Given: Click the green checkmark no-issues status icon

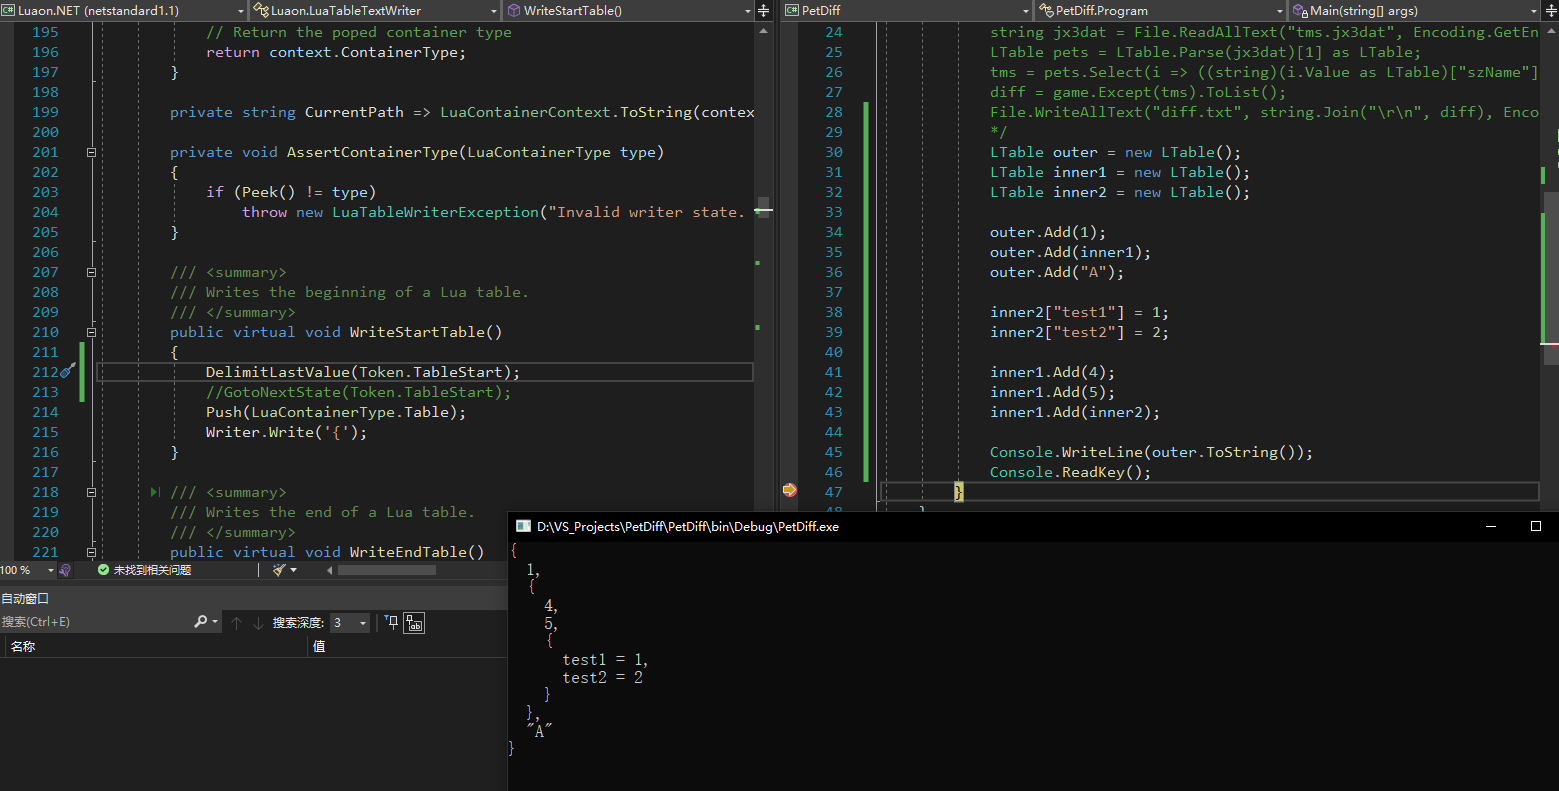Looking at the screenshot, I should (103, 570).
